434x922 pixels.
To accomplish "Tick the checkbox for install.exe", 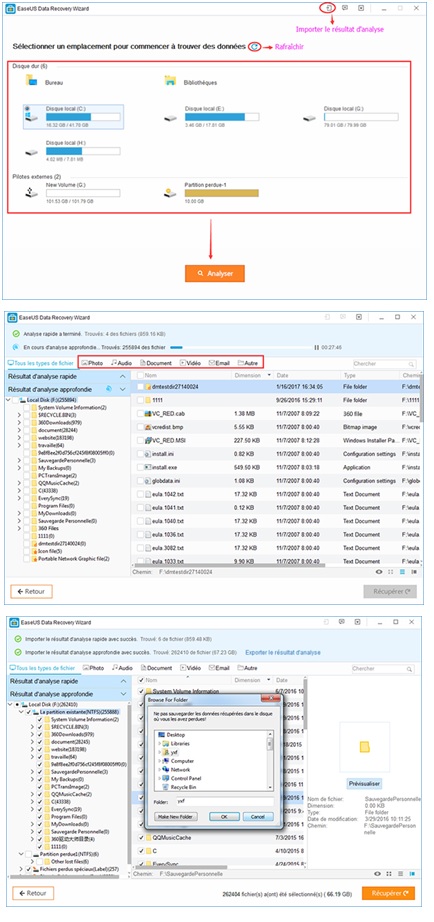I will pyautogui.click(x=141, y=467).
